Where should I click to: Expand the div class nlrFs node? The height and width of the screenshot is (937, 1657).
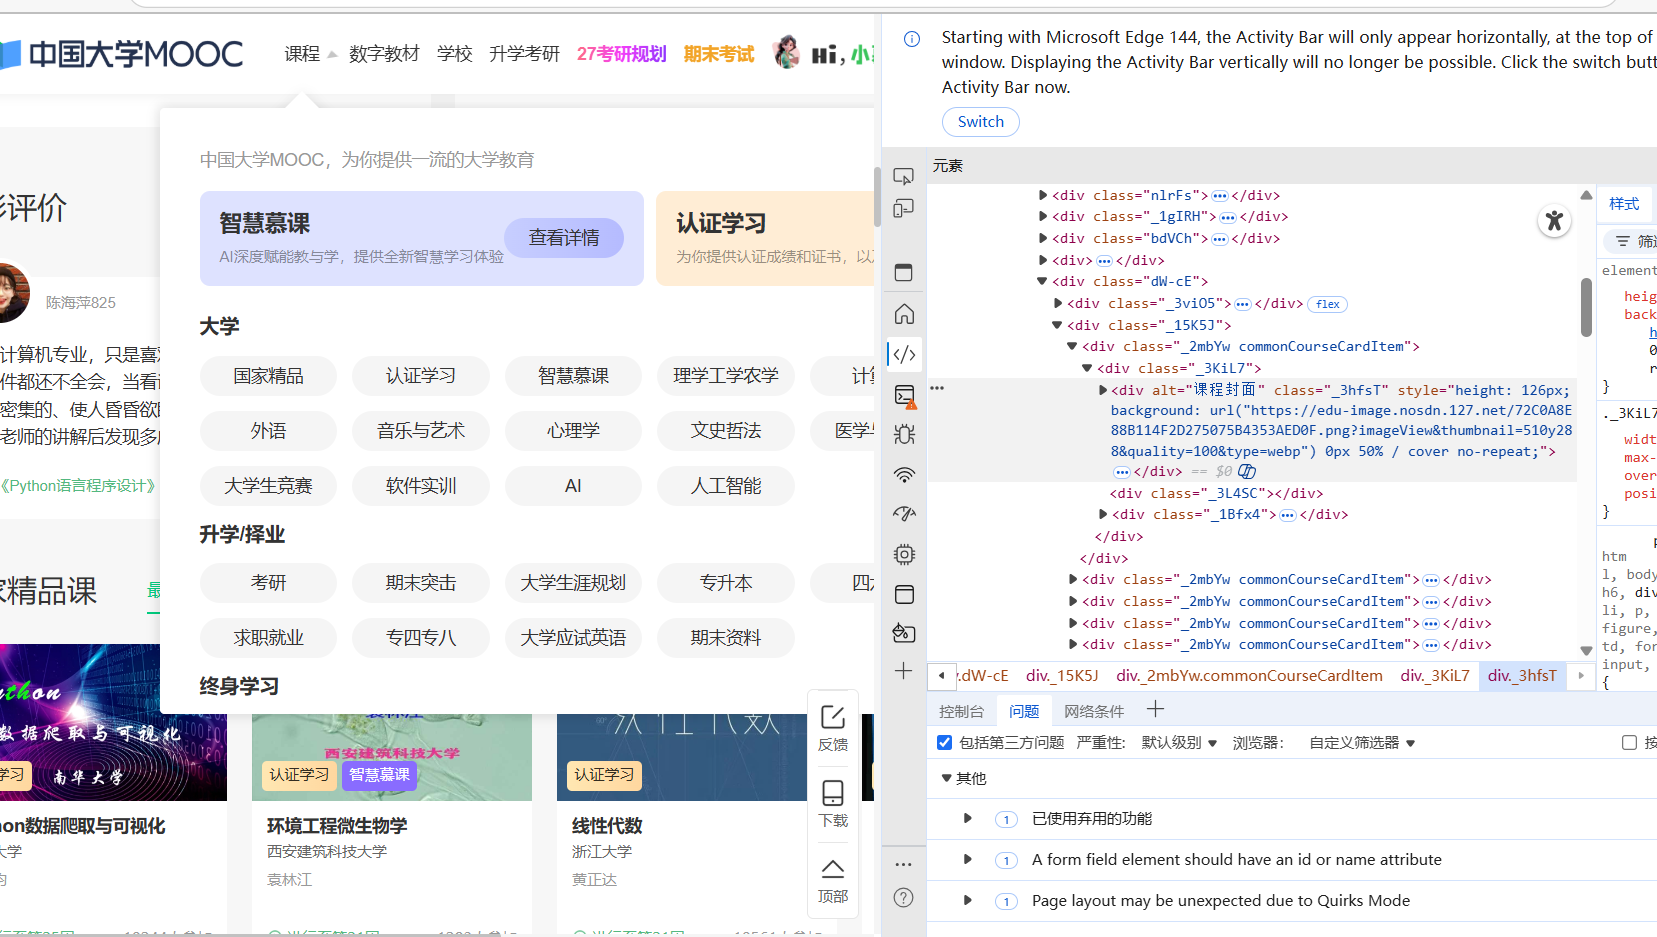coord(1043,195)
